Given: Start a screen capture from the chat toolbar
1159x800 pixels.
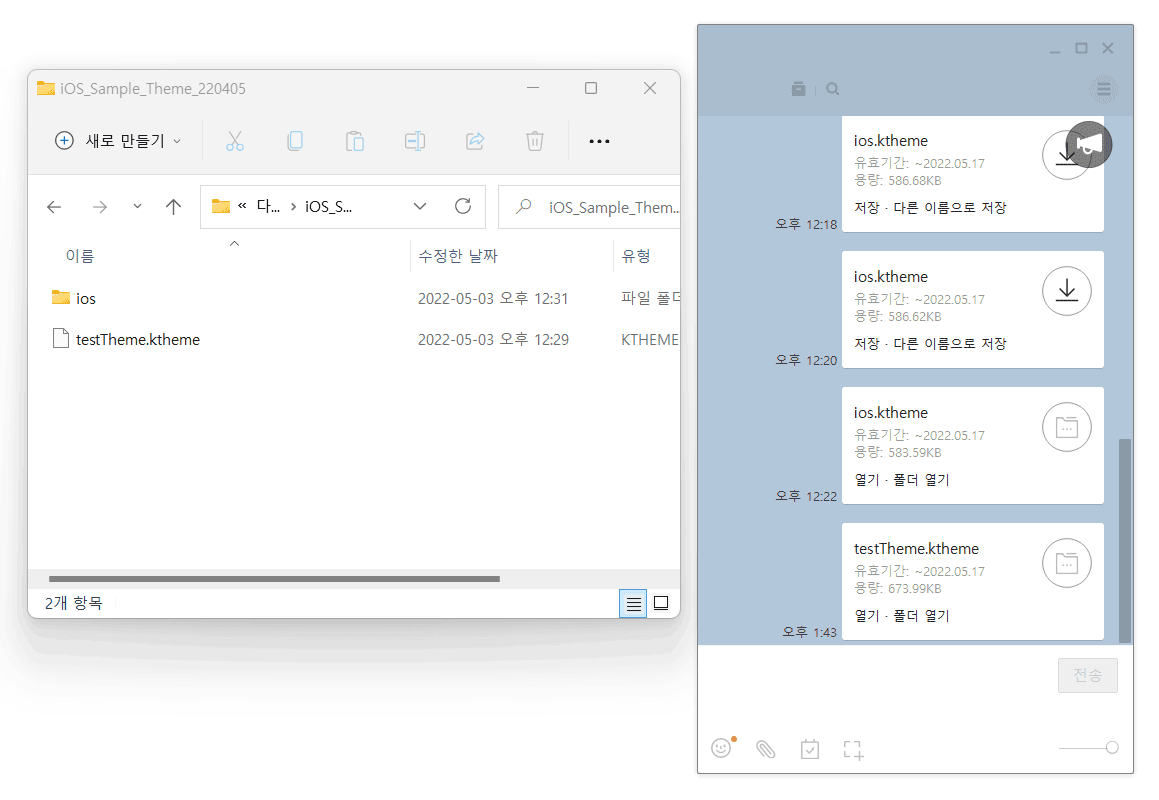Looking at the screenshot, I should (x=853, y=748).
